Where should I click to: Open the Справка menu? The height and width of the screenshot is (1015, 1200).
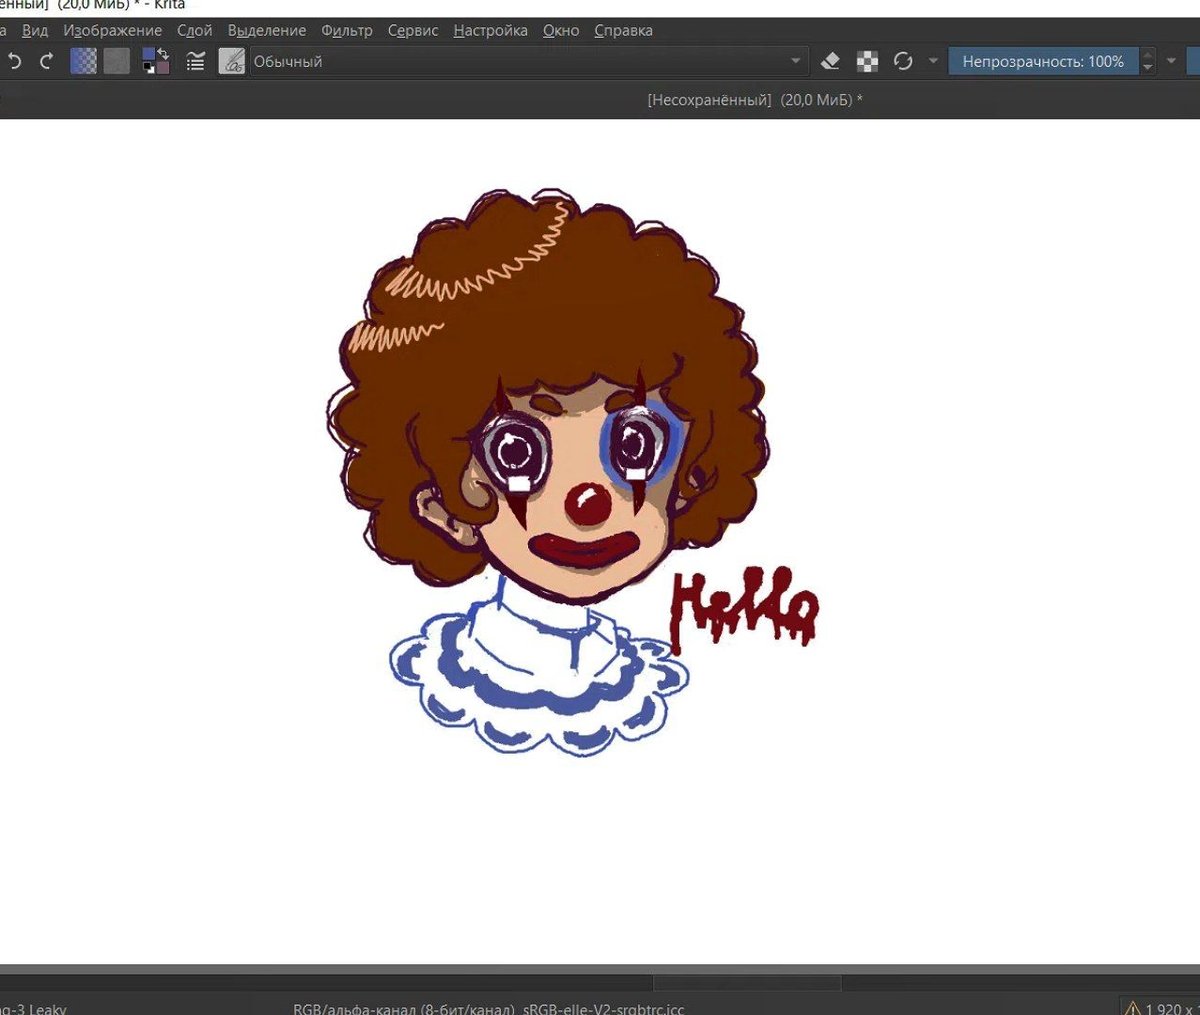[623, 30]
